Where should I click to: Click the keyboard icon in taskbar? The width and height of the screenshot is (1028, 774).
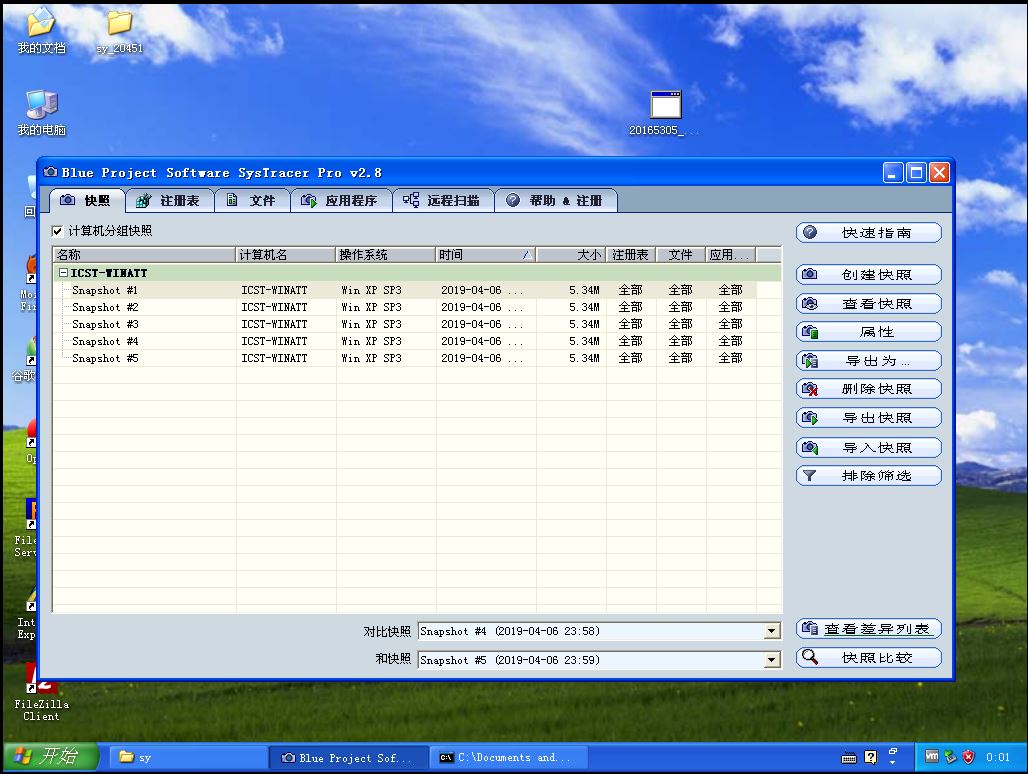(849, 758)
